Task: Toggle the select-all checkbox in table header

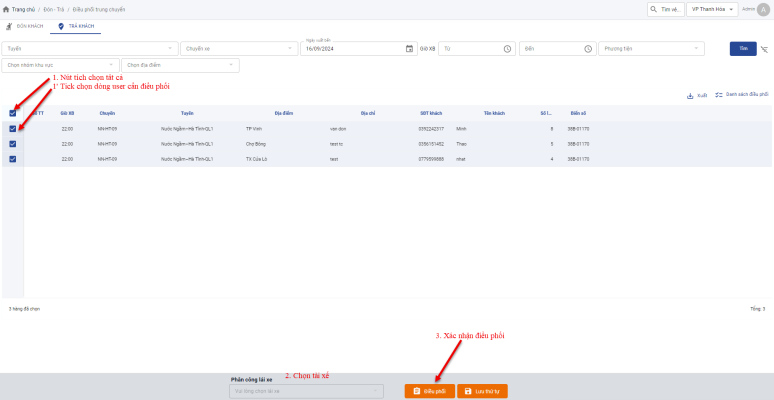Action: point(12,113)
